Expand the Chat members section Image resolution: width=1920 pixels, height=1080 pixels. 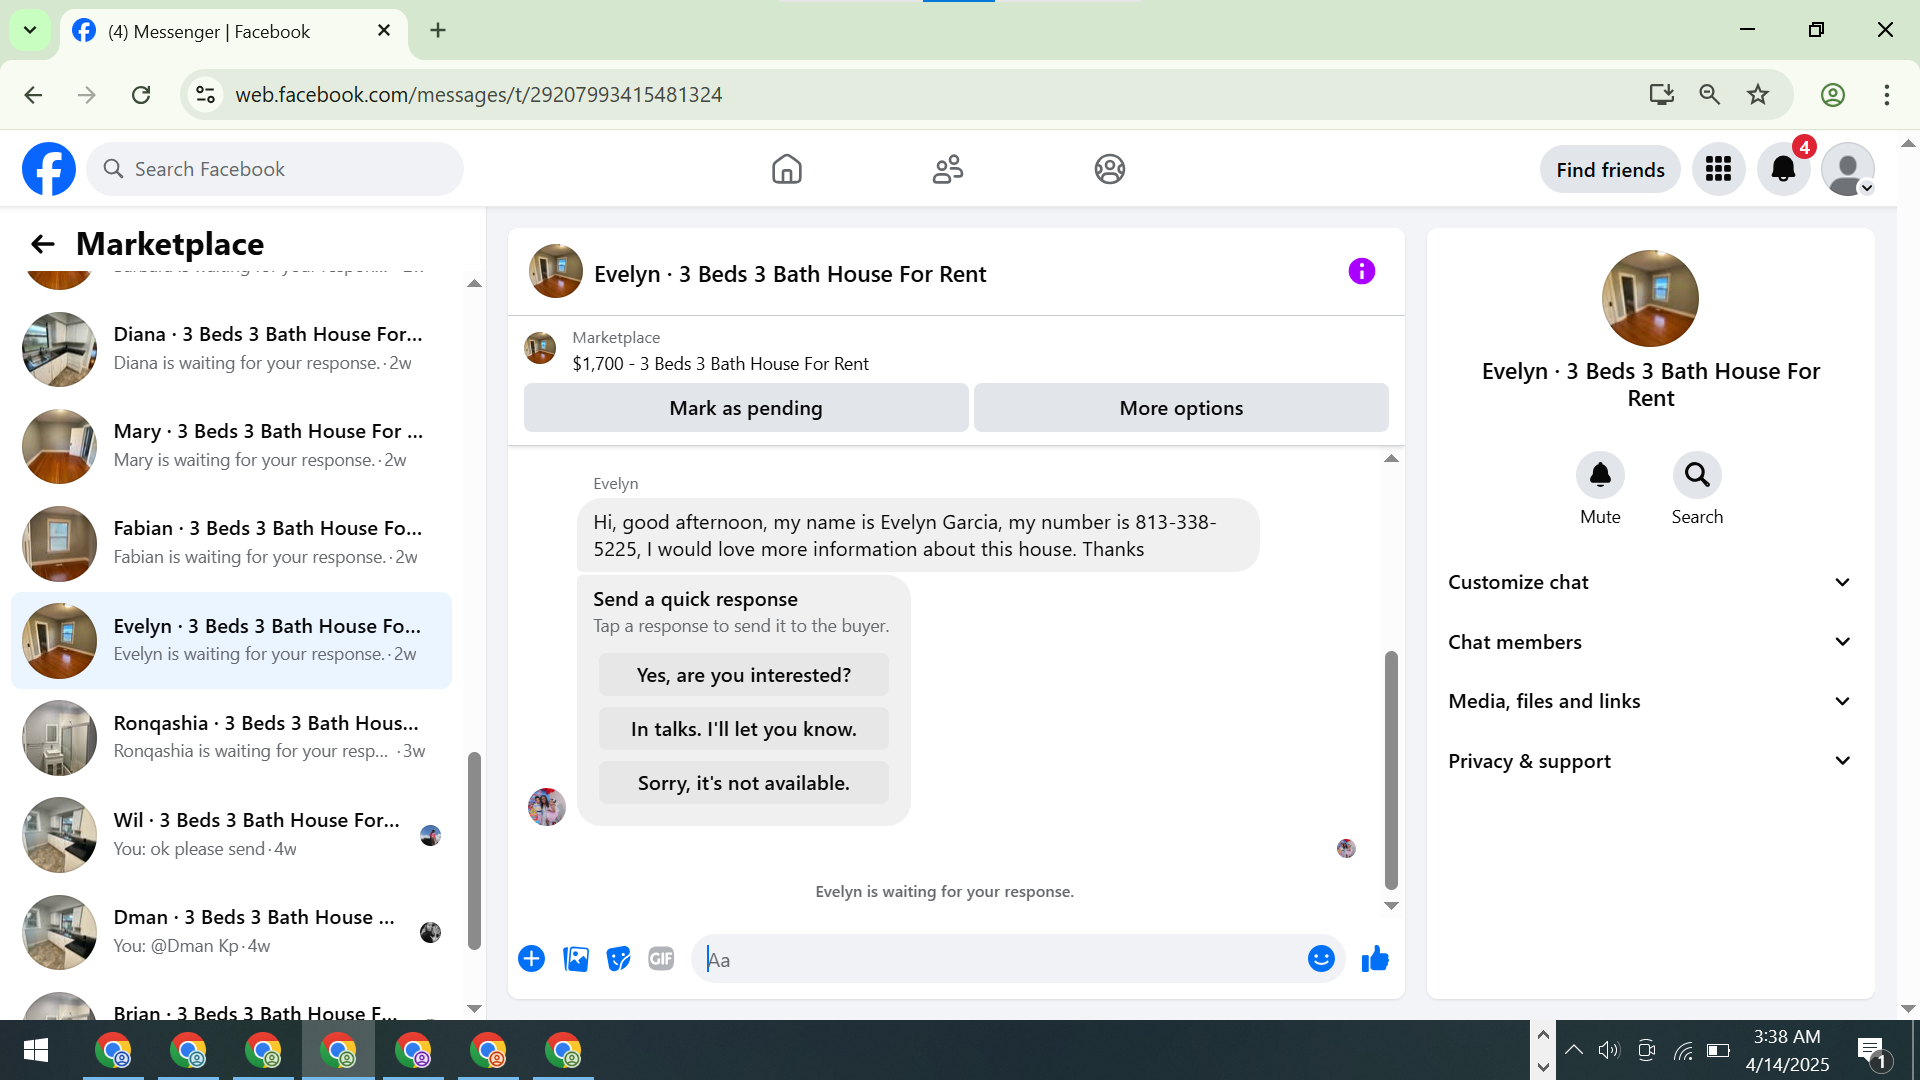(x=1650, y=642)
